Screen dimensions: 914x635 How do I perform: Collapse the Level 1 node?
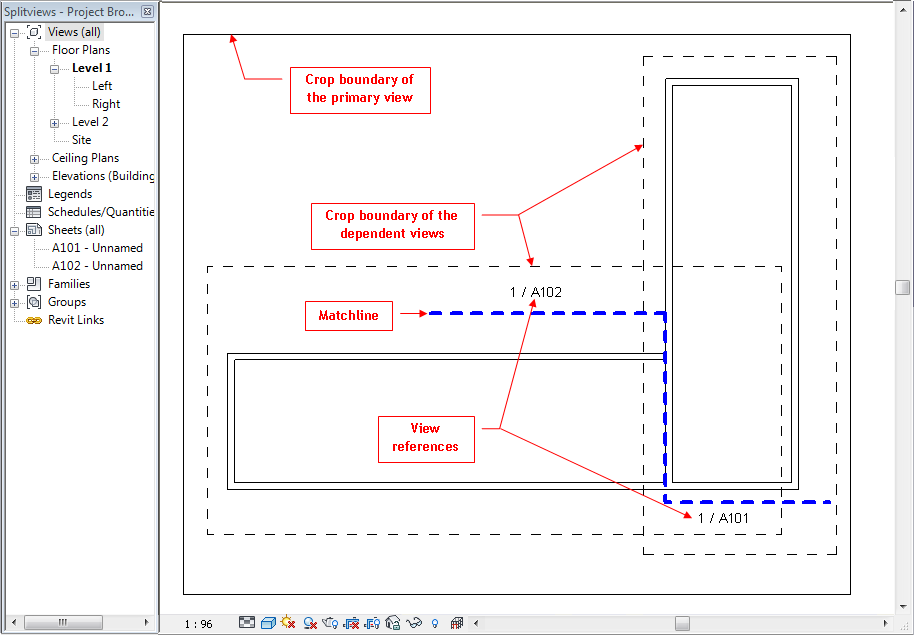(54, 69)
